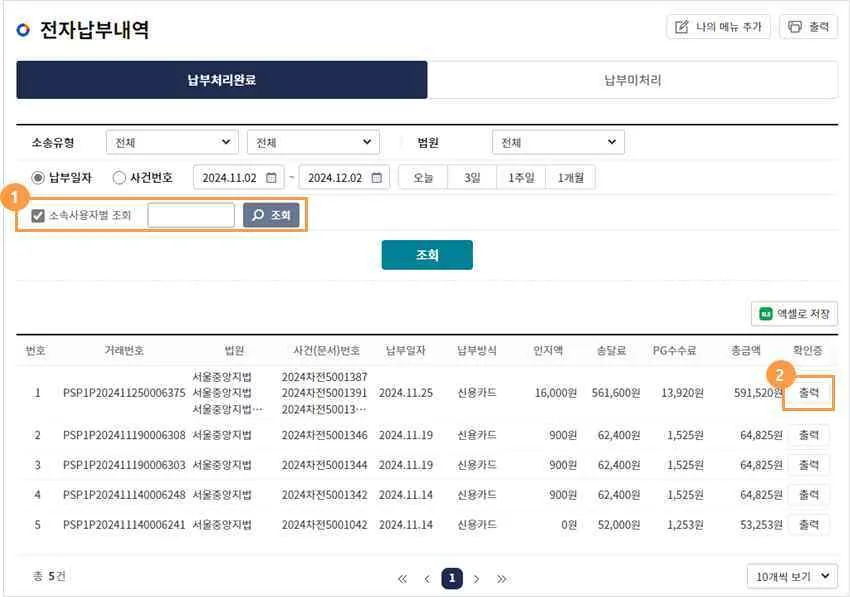
Task: Click case number 2024차전5001042
Action: pos(324,524)
